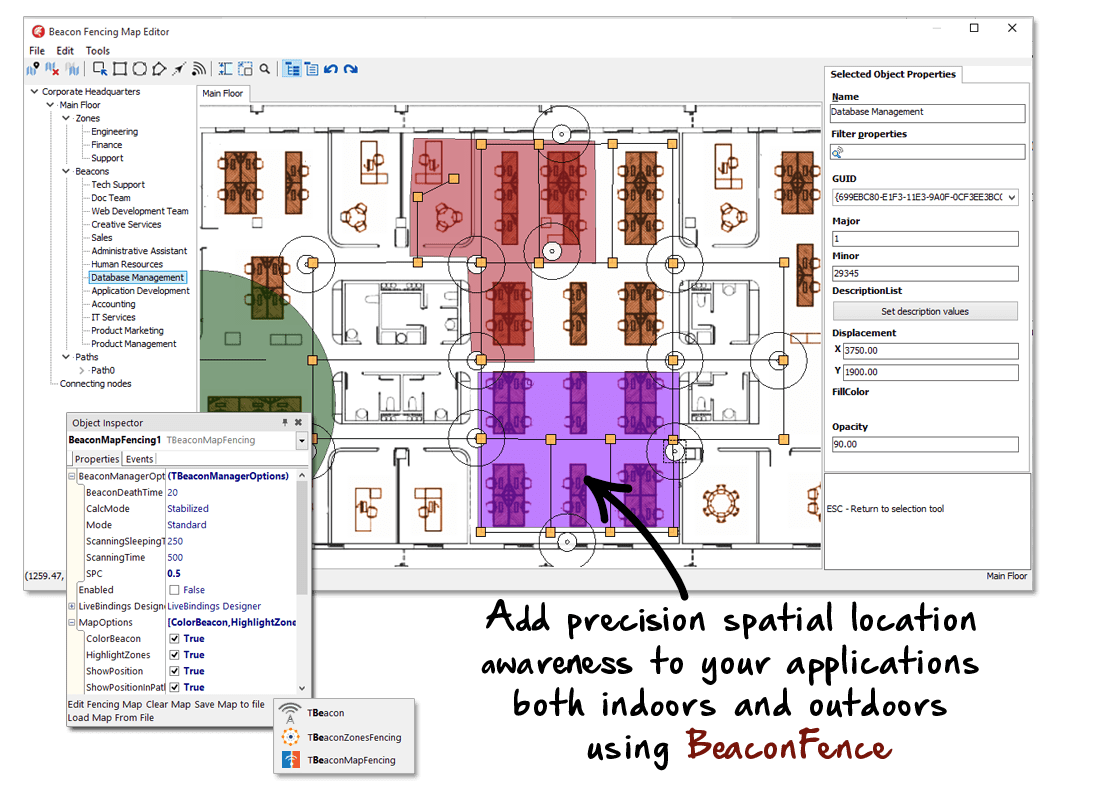Click the Object Inspector scrollbar down arrow
Viewport: 1097px width, 812px height.
(302, 688)
